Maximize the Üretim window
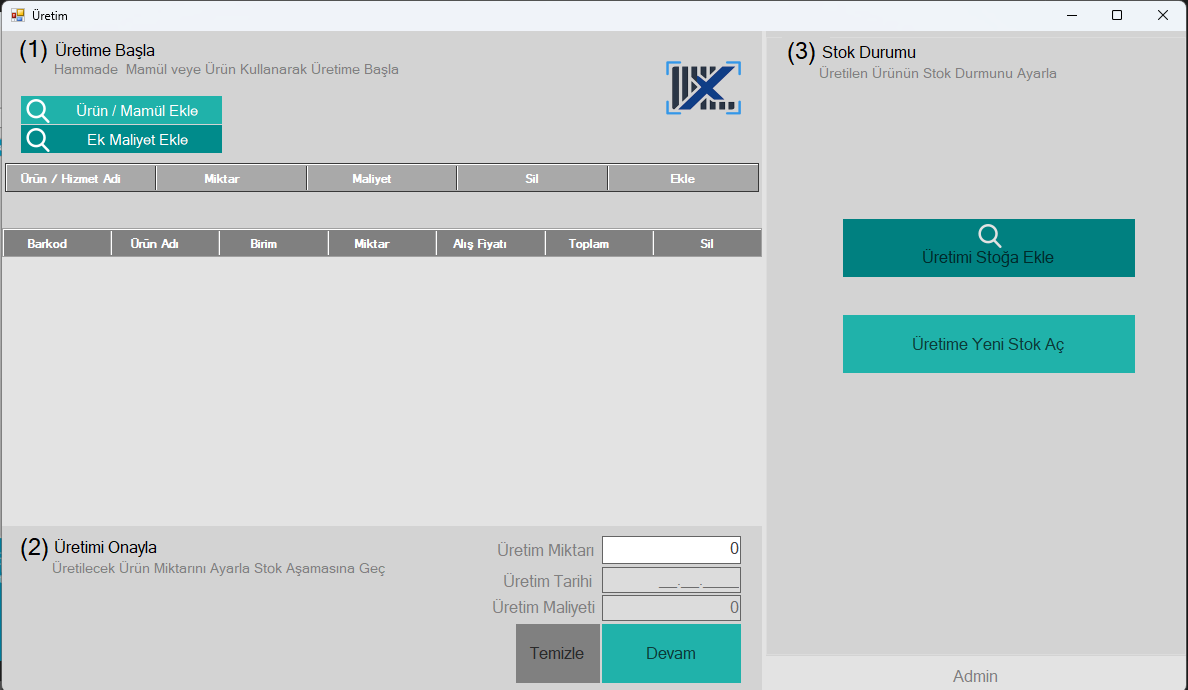Screen dimensions: 1188x690 pos(1117,15)
